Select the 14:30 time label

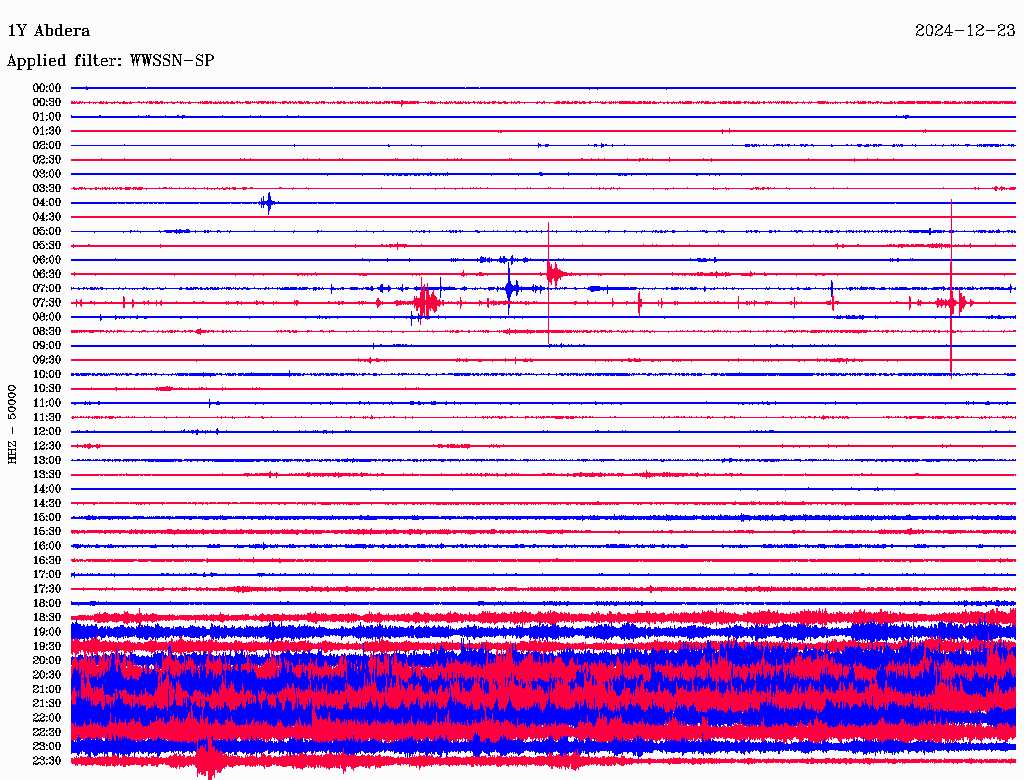coord(47,504)
